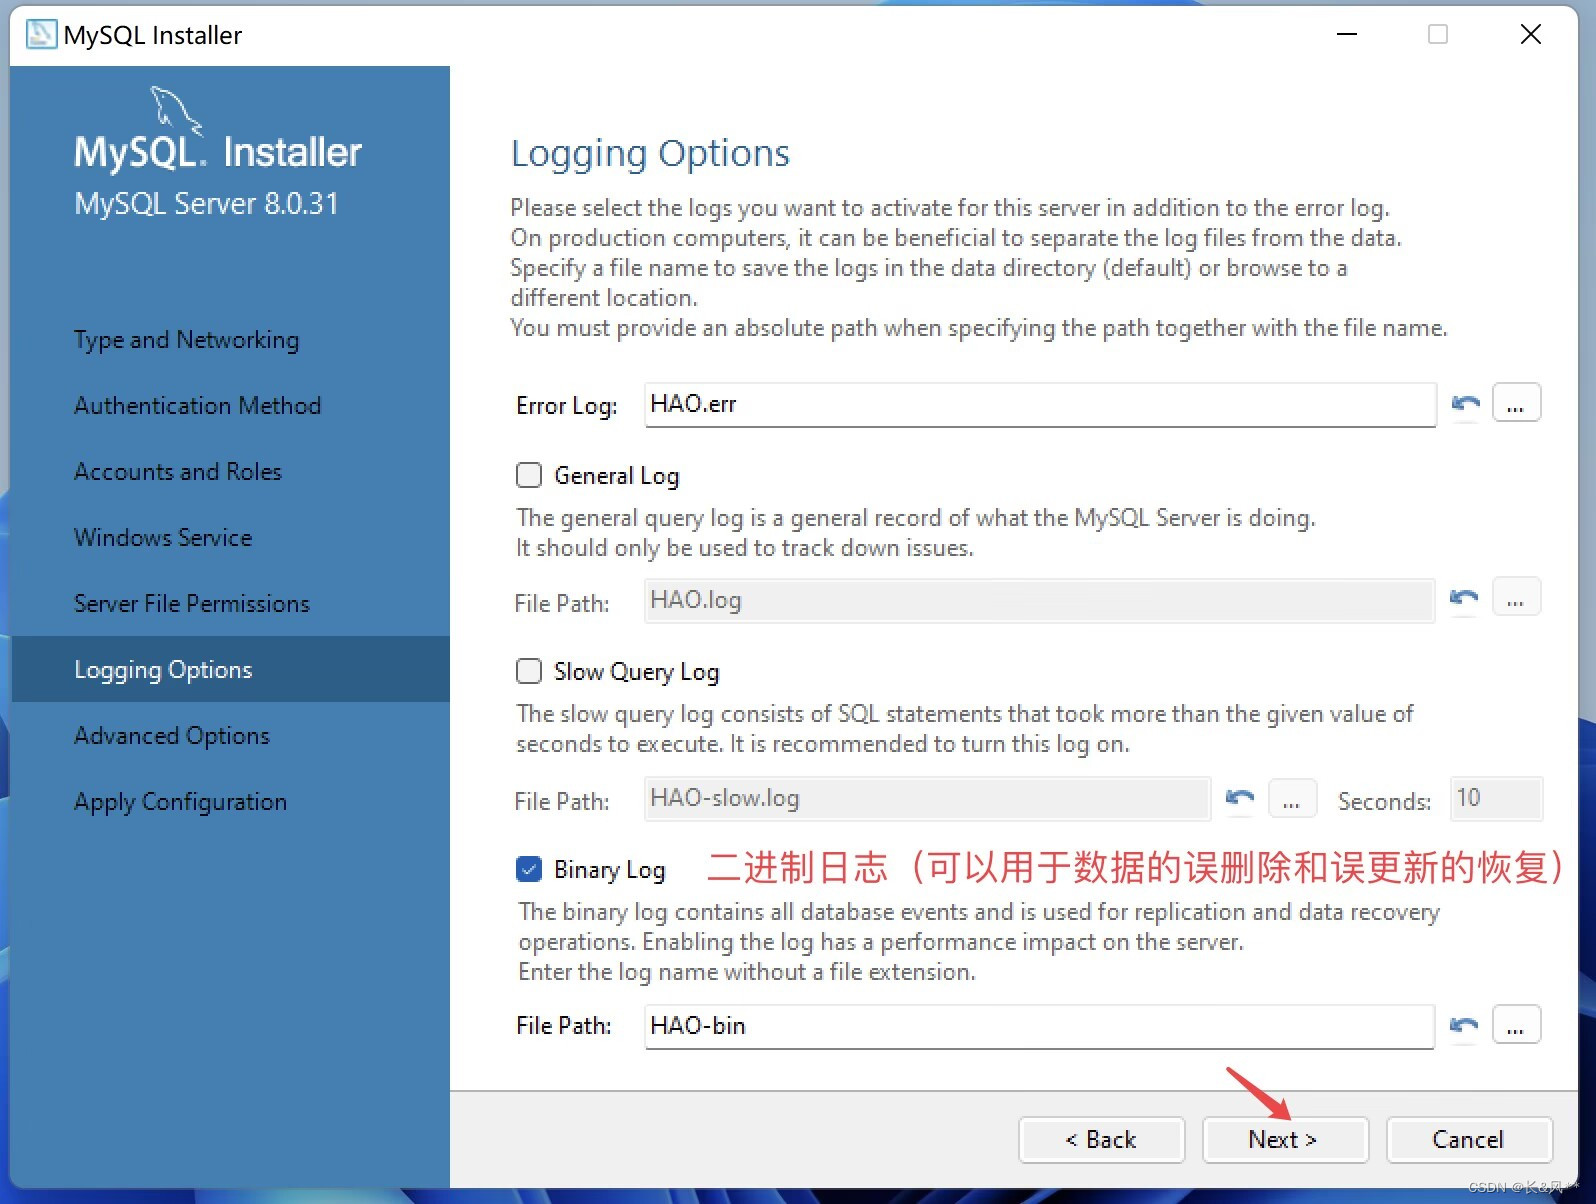The width and height of the screenshot is (1596, 1204).
Task: Click the Seconds value field
Action: coord(1496,798)
